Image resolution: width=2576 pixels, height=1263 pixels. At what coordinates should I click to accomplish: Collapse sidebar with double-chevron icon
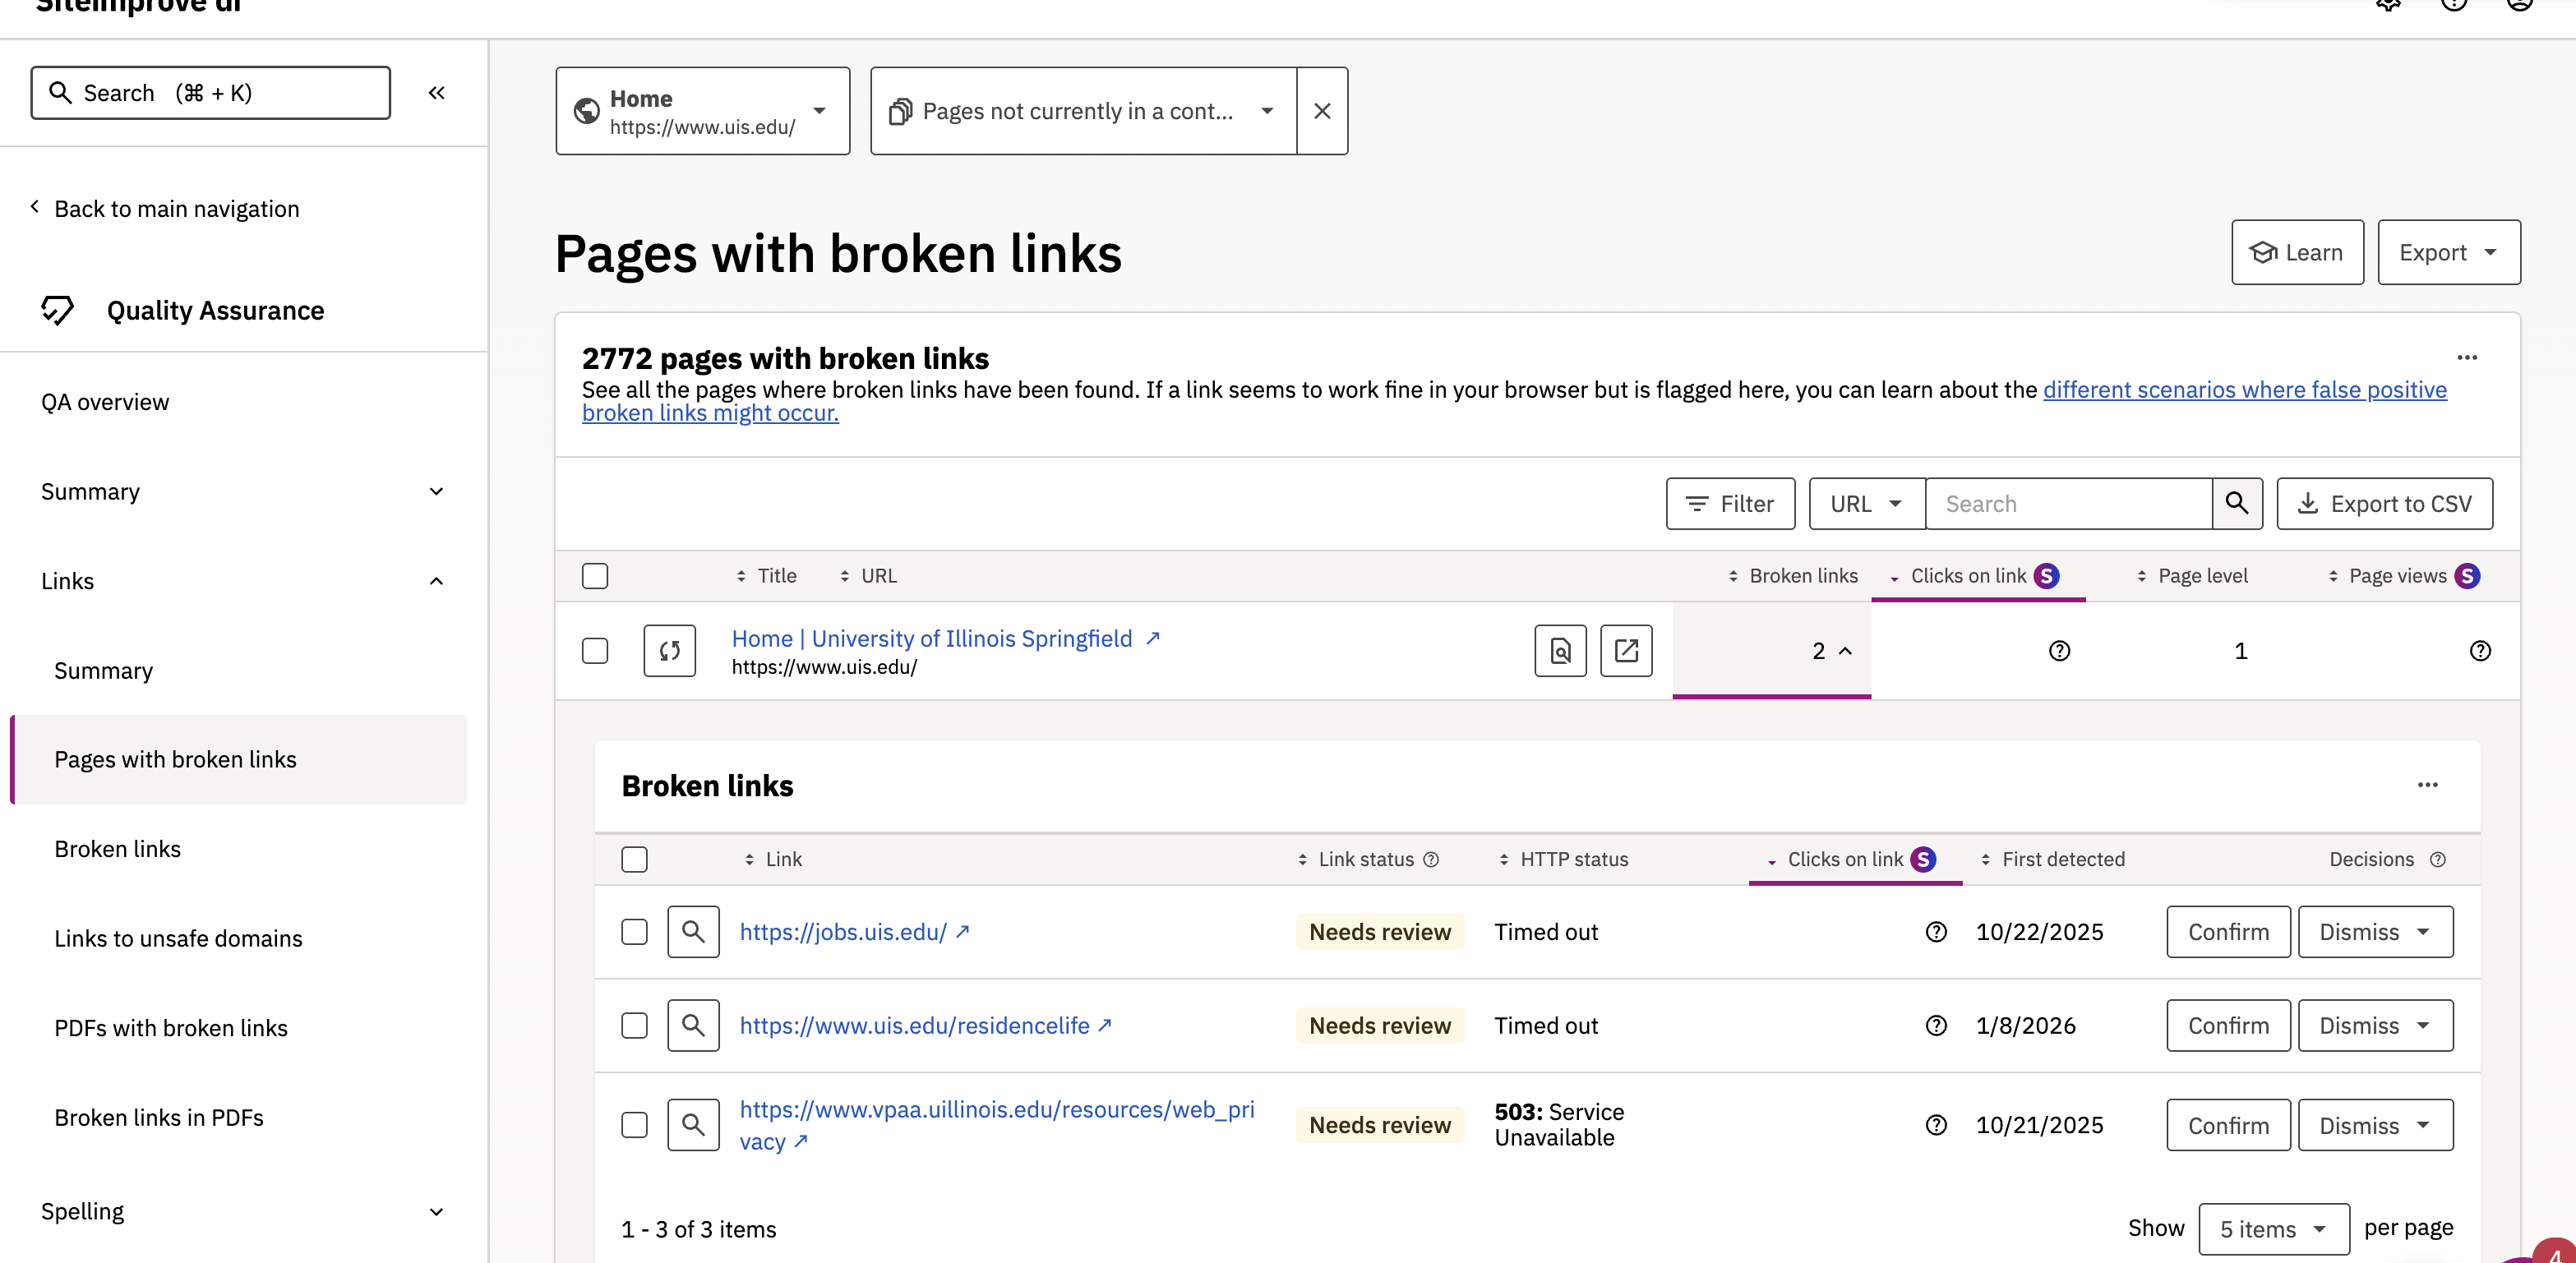point(436,93)
